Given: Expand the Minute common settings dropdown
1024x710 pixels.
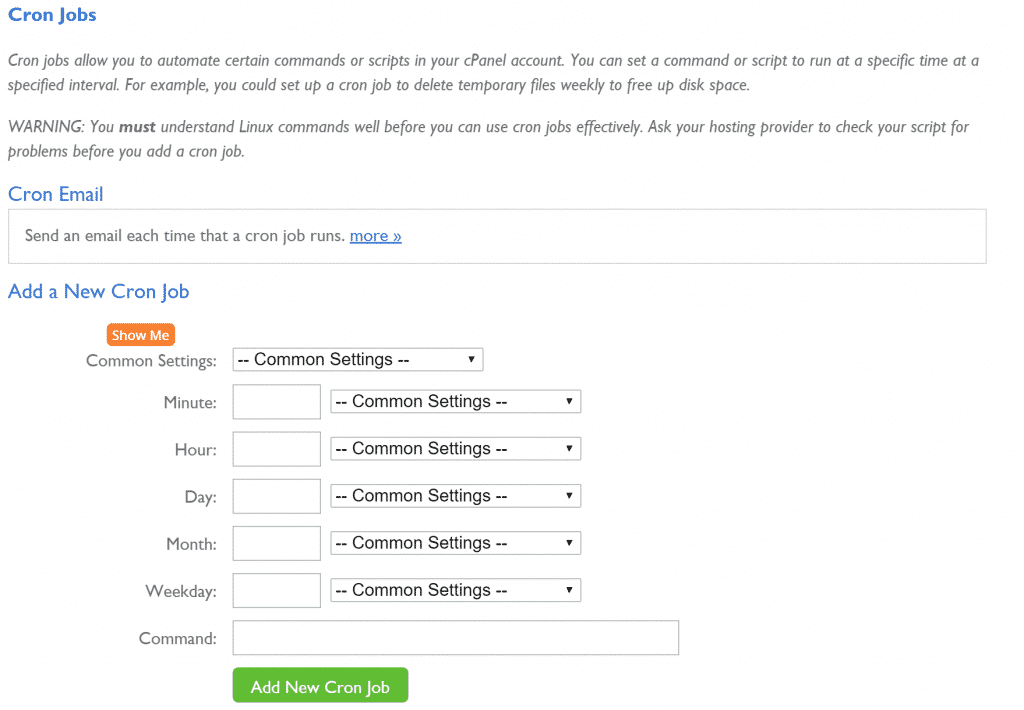Looking at the screenshot, I should click(455, 401).
